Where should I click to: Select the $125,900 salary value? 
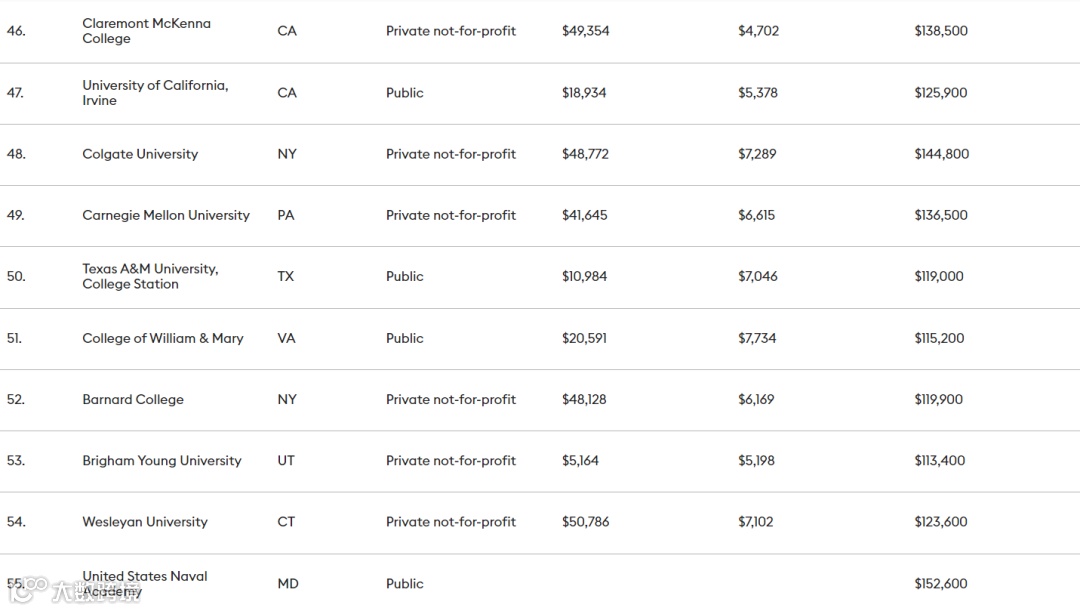coord(940,93)
